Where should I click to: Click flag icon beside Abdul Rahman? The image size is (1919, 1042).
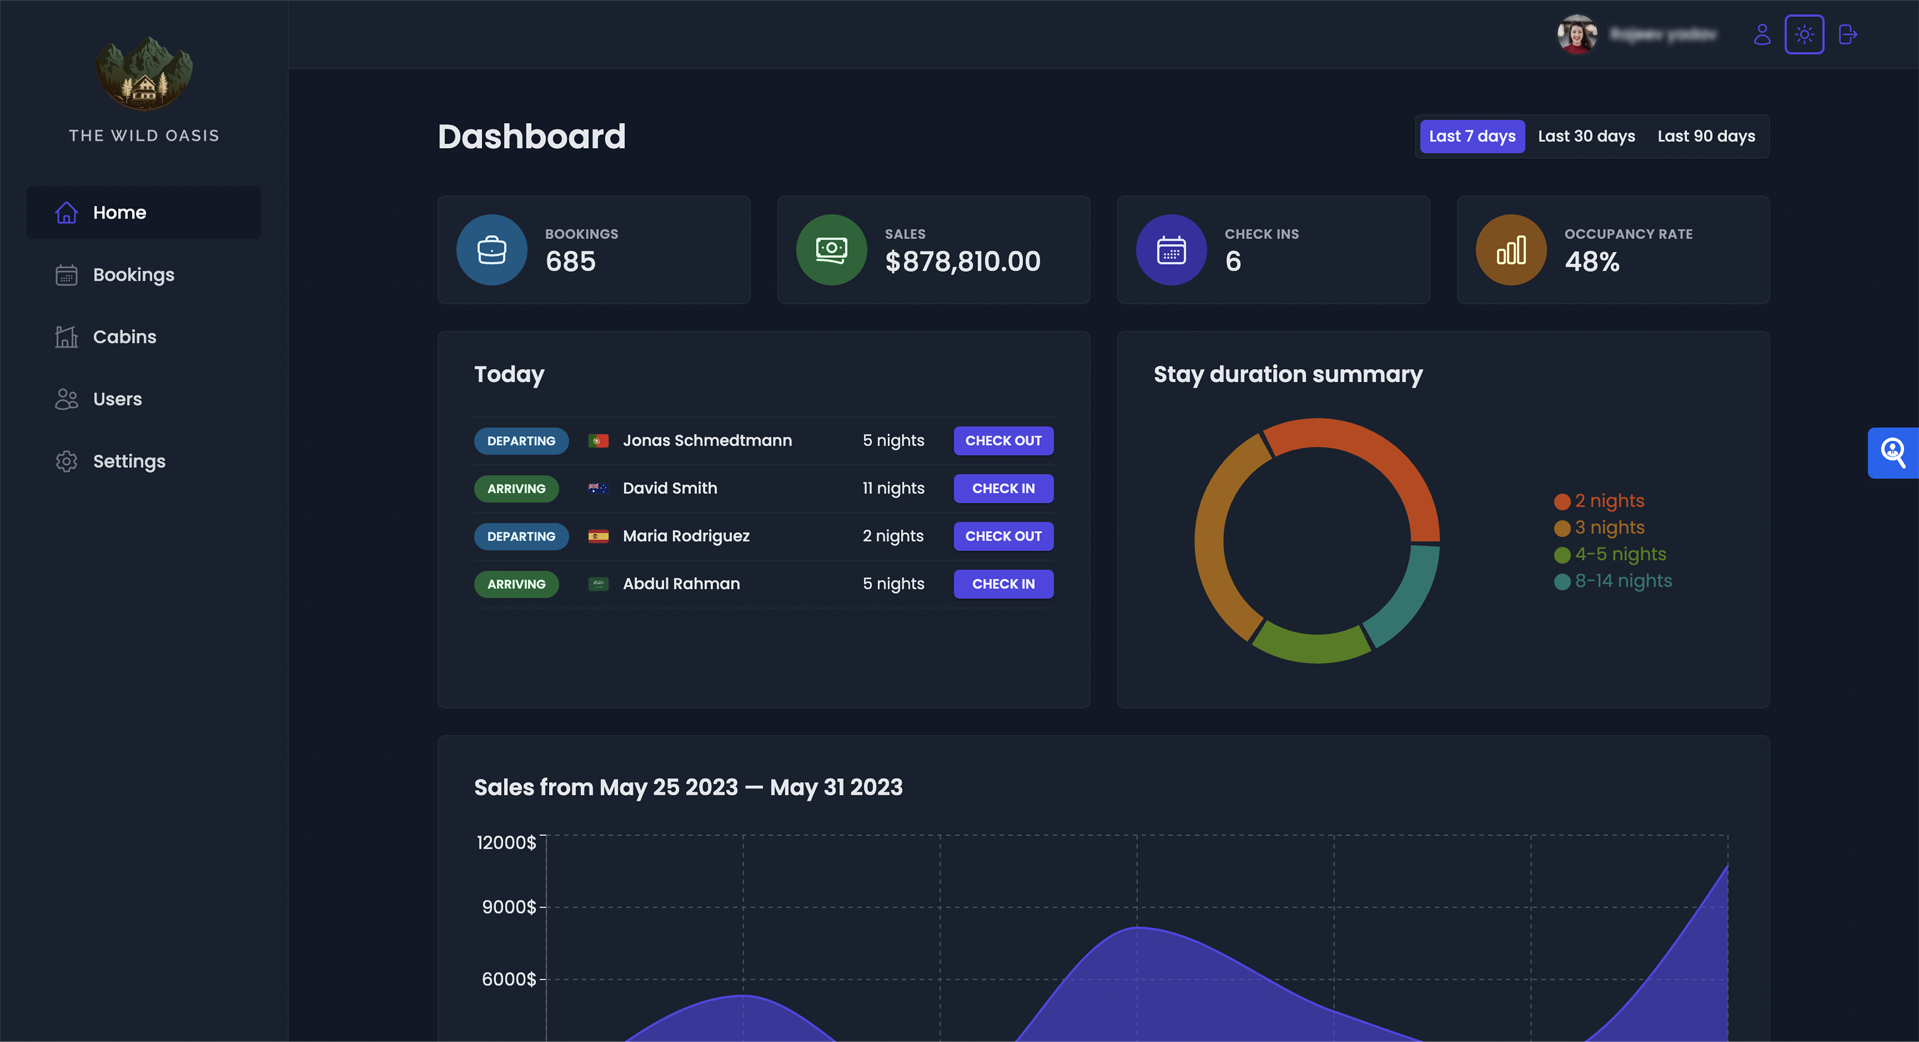(598, 584)
